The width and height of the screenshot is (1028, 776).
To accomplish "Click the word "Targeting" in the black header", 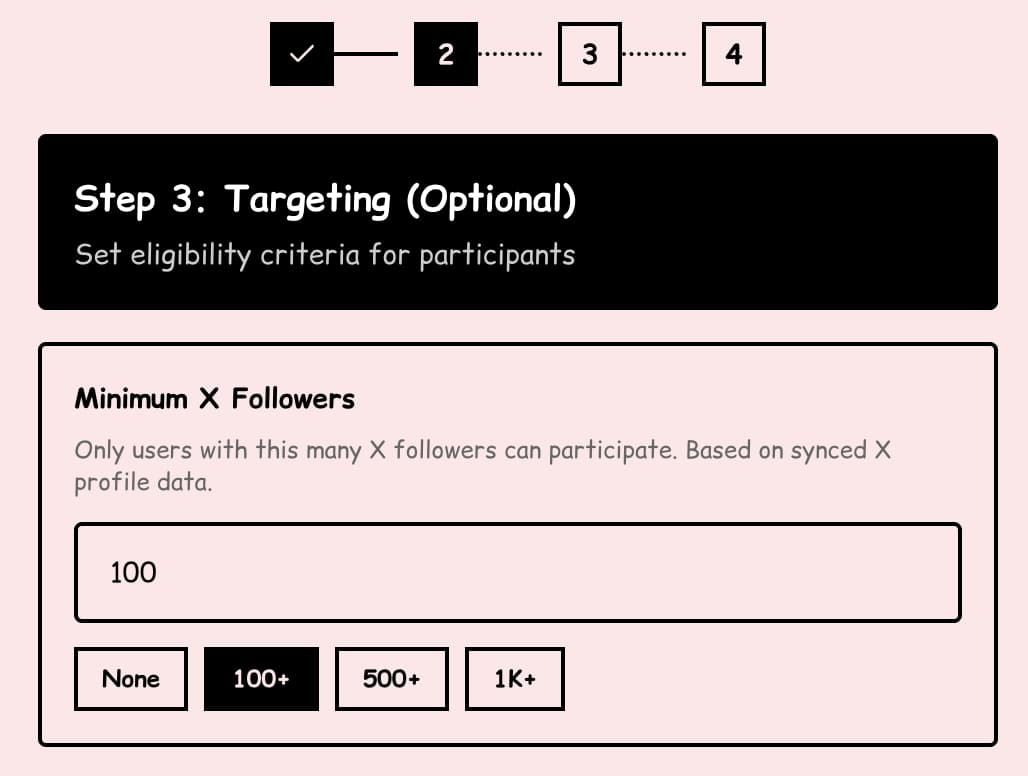I will coord(307,200).
